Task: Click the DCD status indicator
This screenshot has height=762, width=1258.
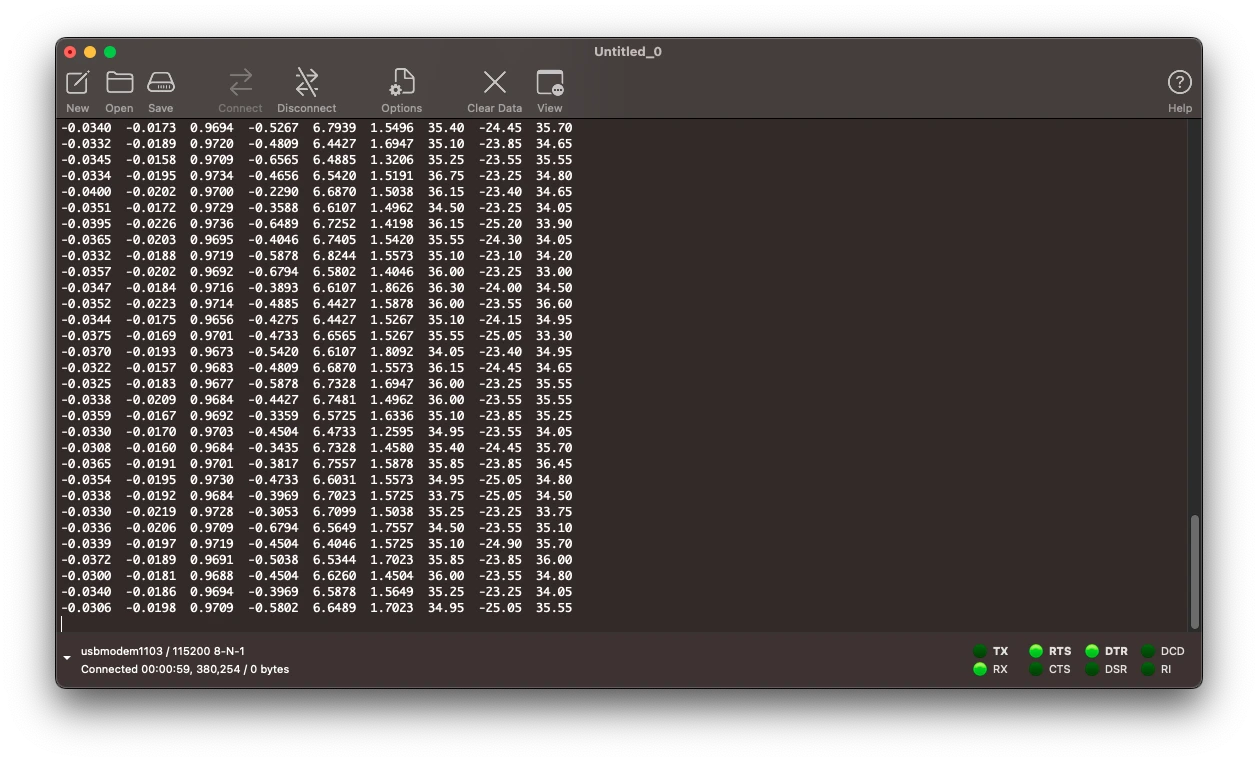Action: (1148, 651)
